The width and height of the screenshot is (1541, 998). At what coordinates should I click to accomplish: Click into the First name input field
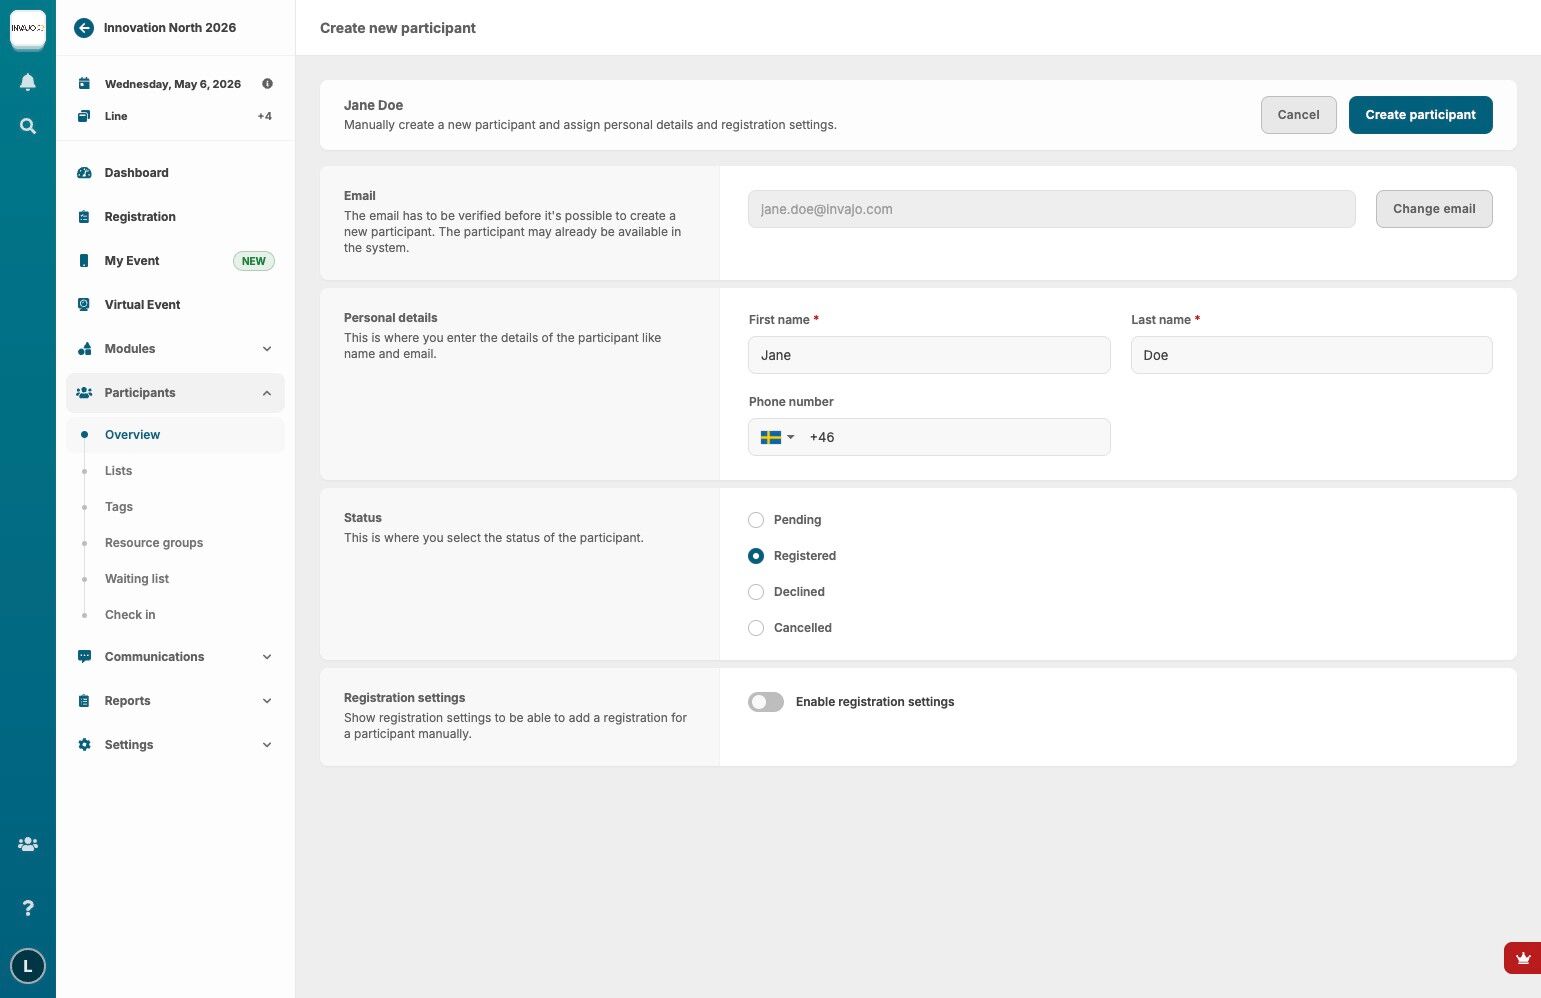929,355
